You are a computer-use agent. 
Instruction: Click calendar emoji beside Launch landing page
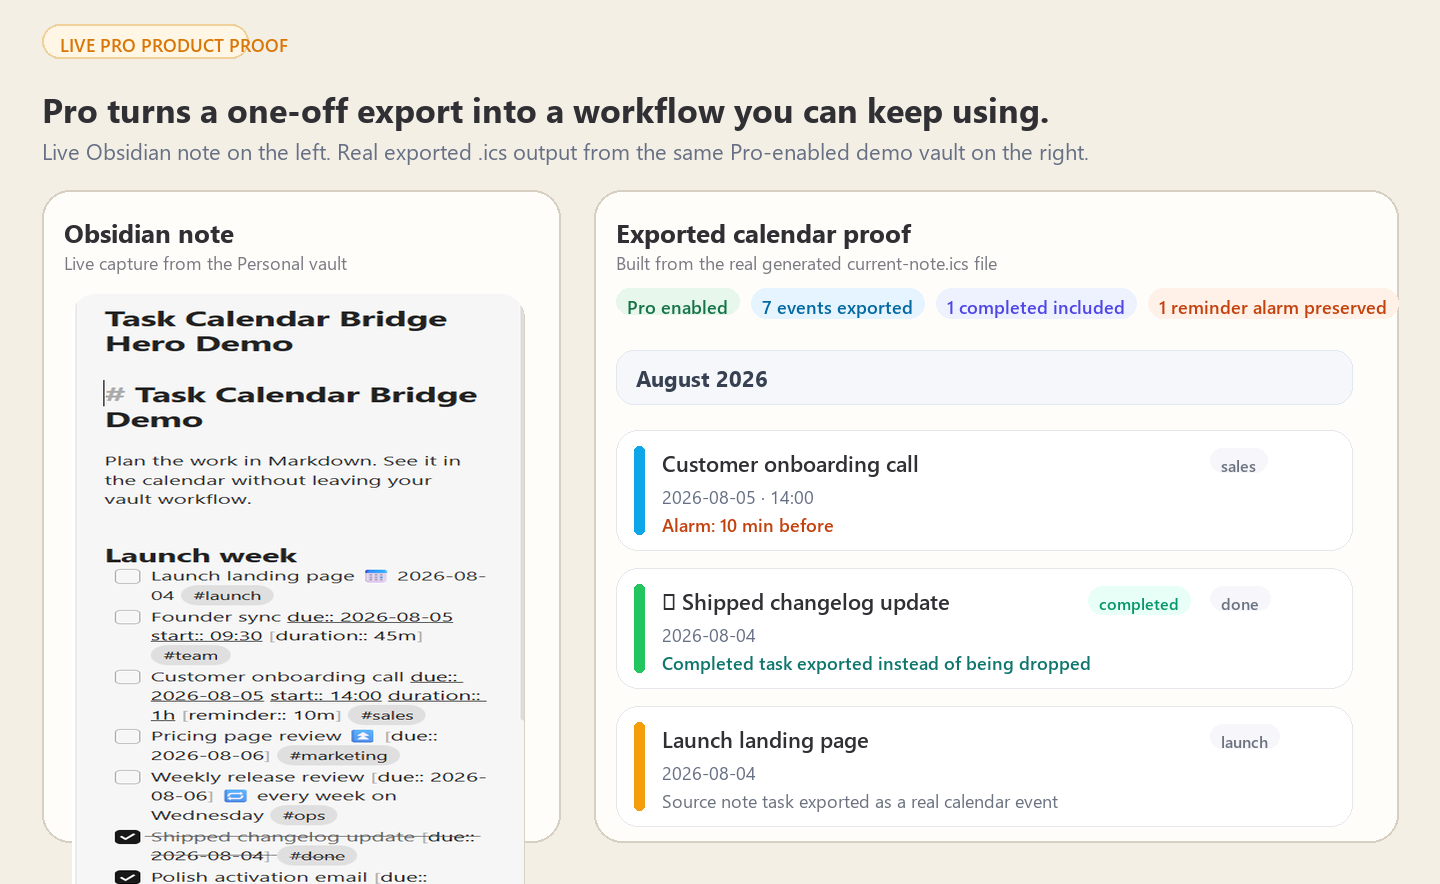pyautogui.click(x=376, y=576)
